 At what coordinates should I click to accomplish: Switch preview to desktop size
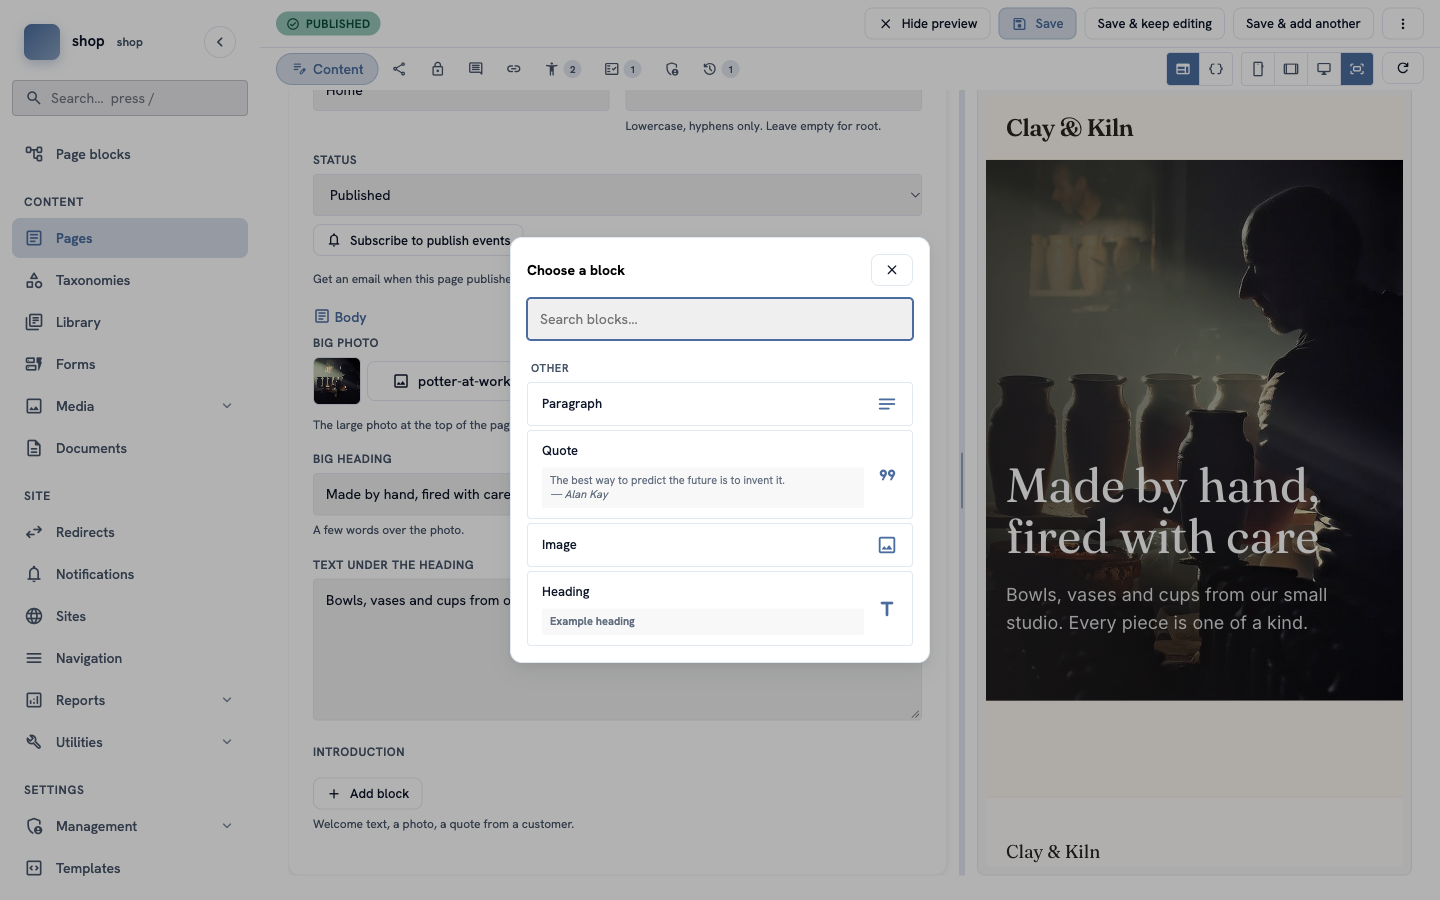[x=1324, y=69]
